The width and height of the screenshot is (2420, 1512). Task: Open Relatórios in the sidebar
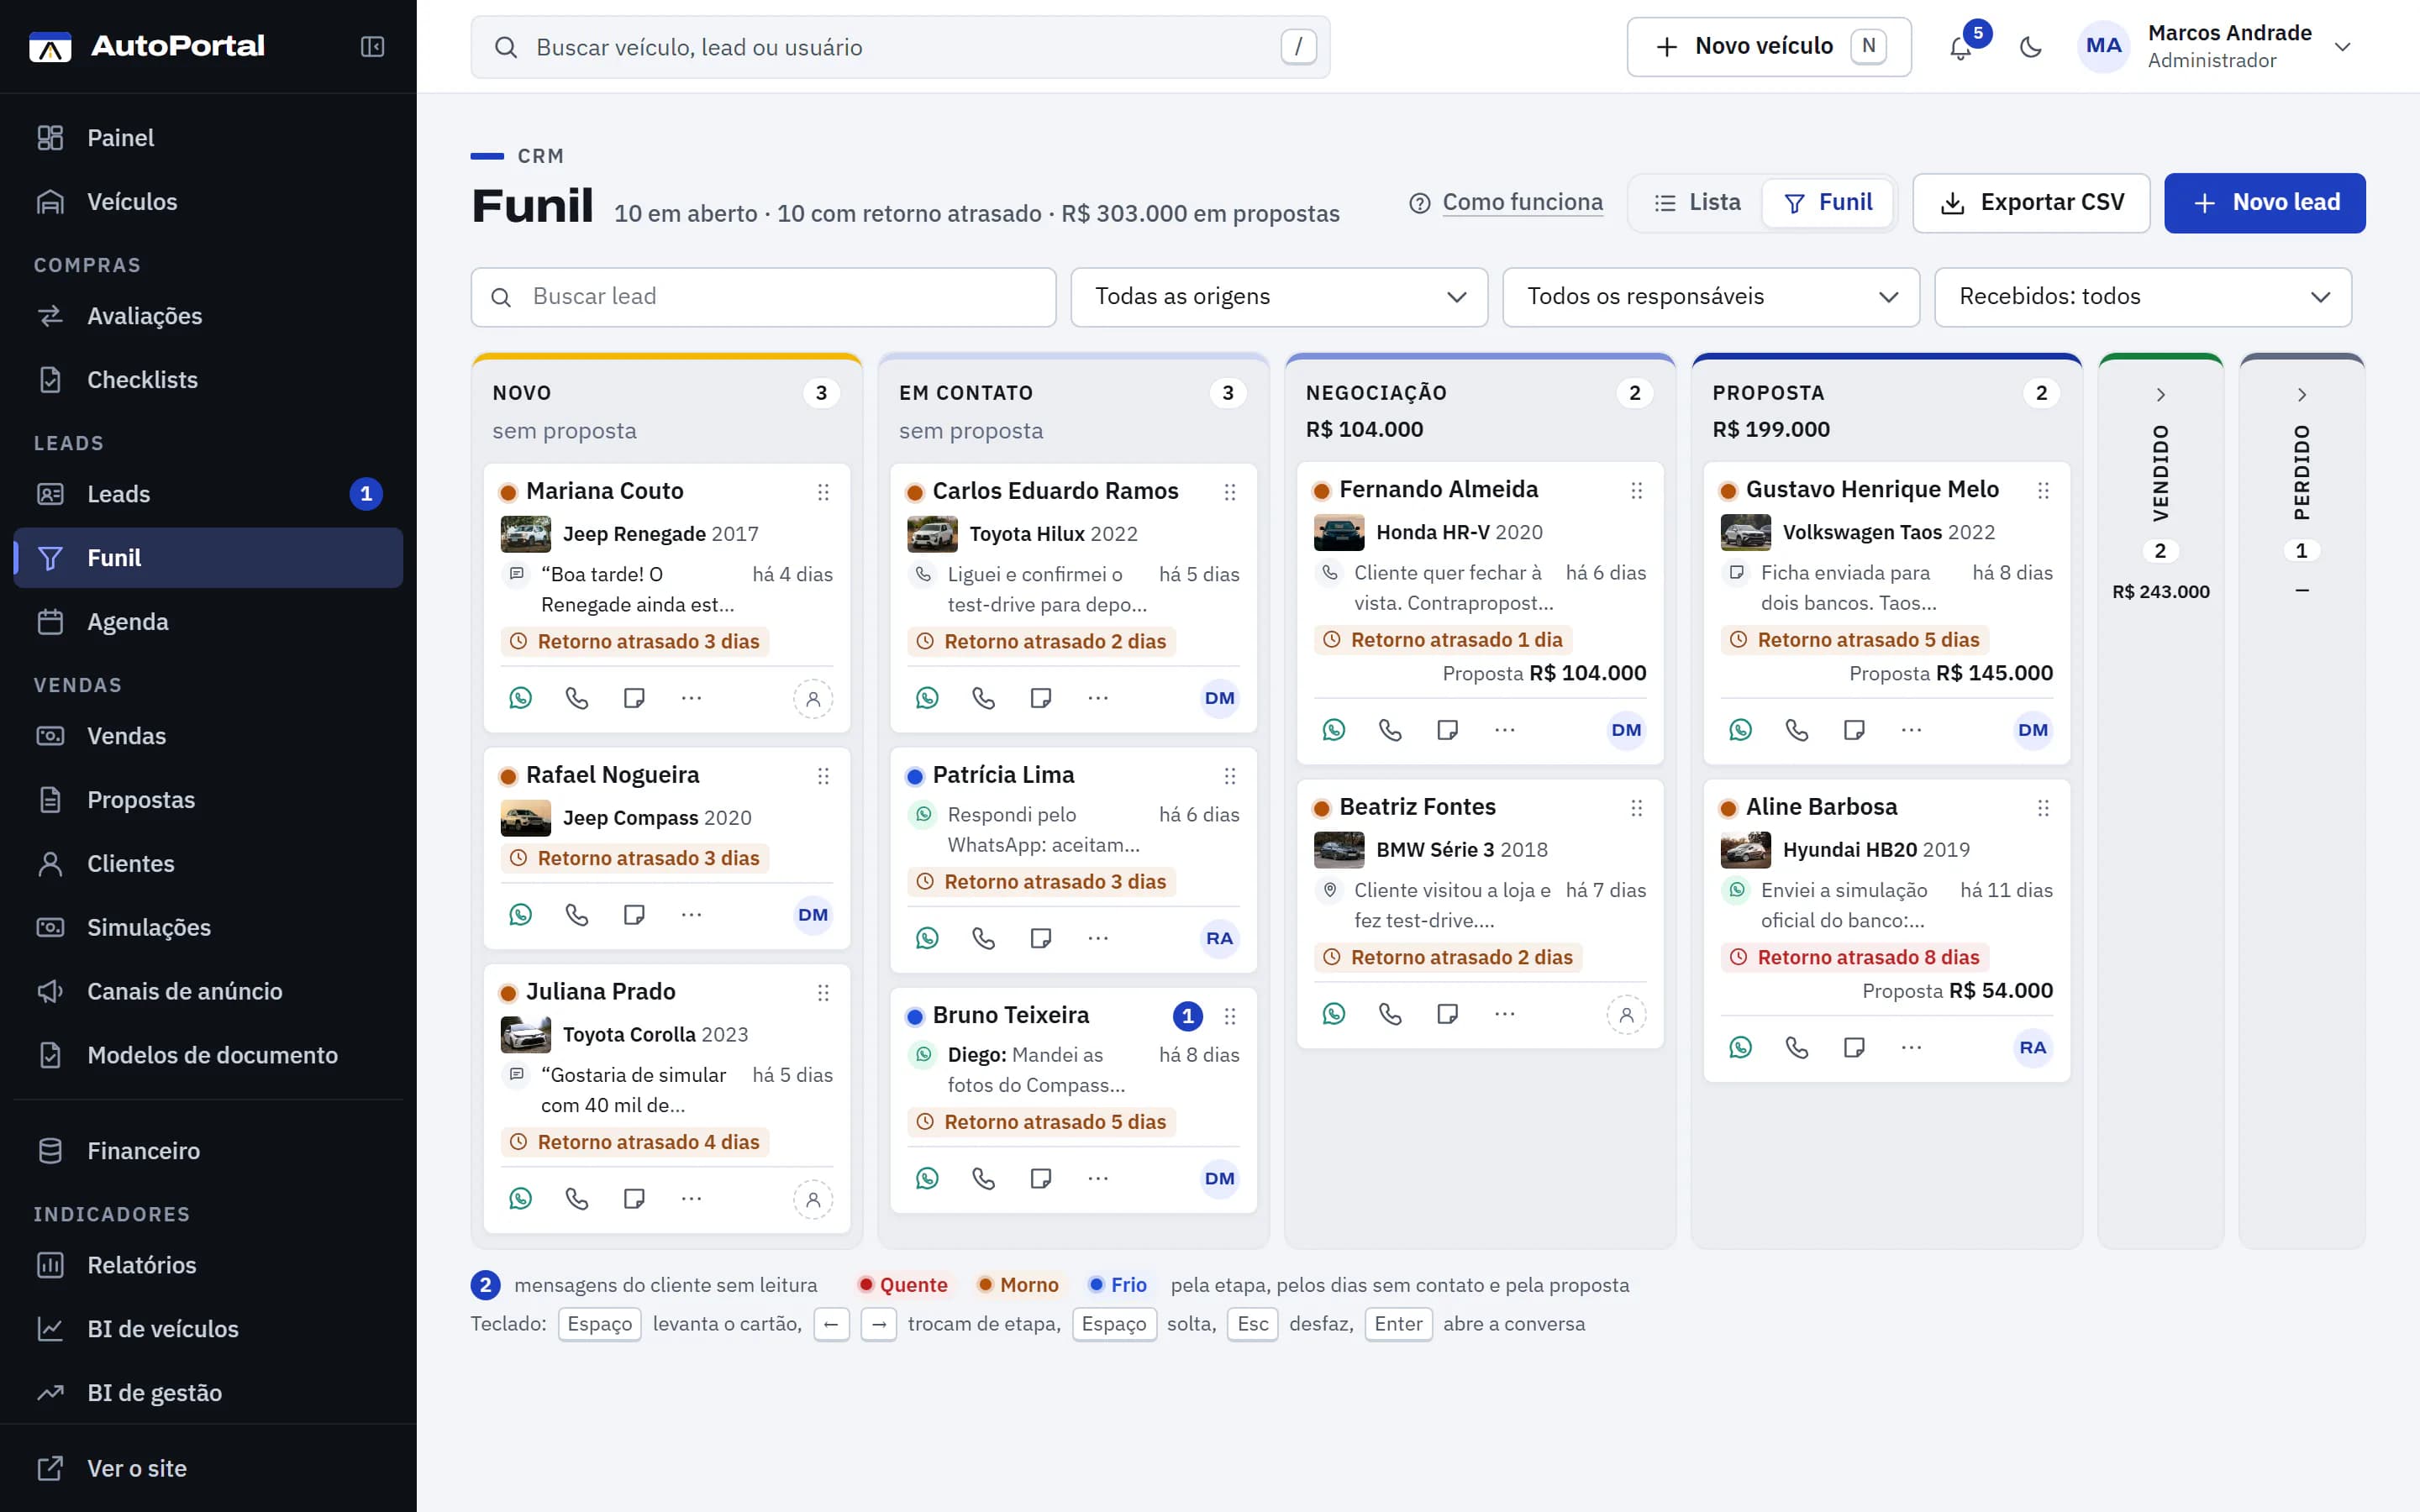tap(208, 1265)
